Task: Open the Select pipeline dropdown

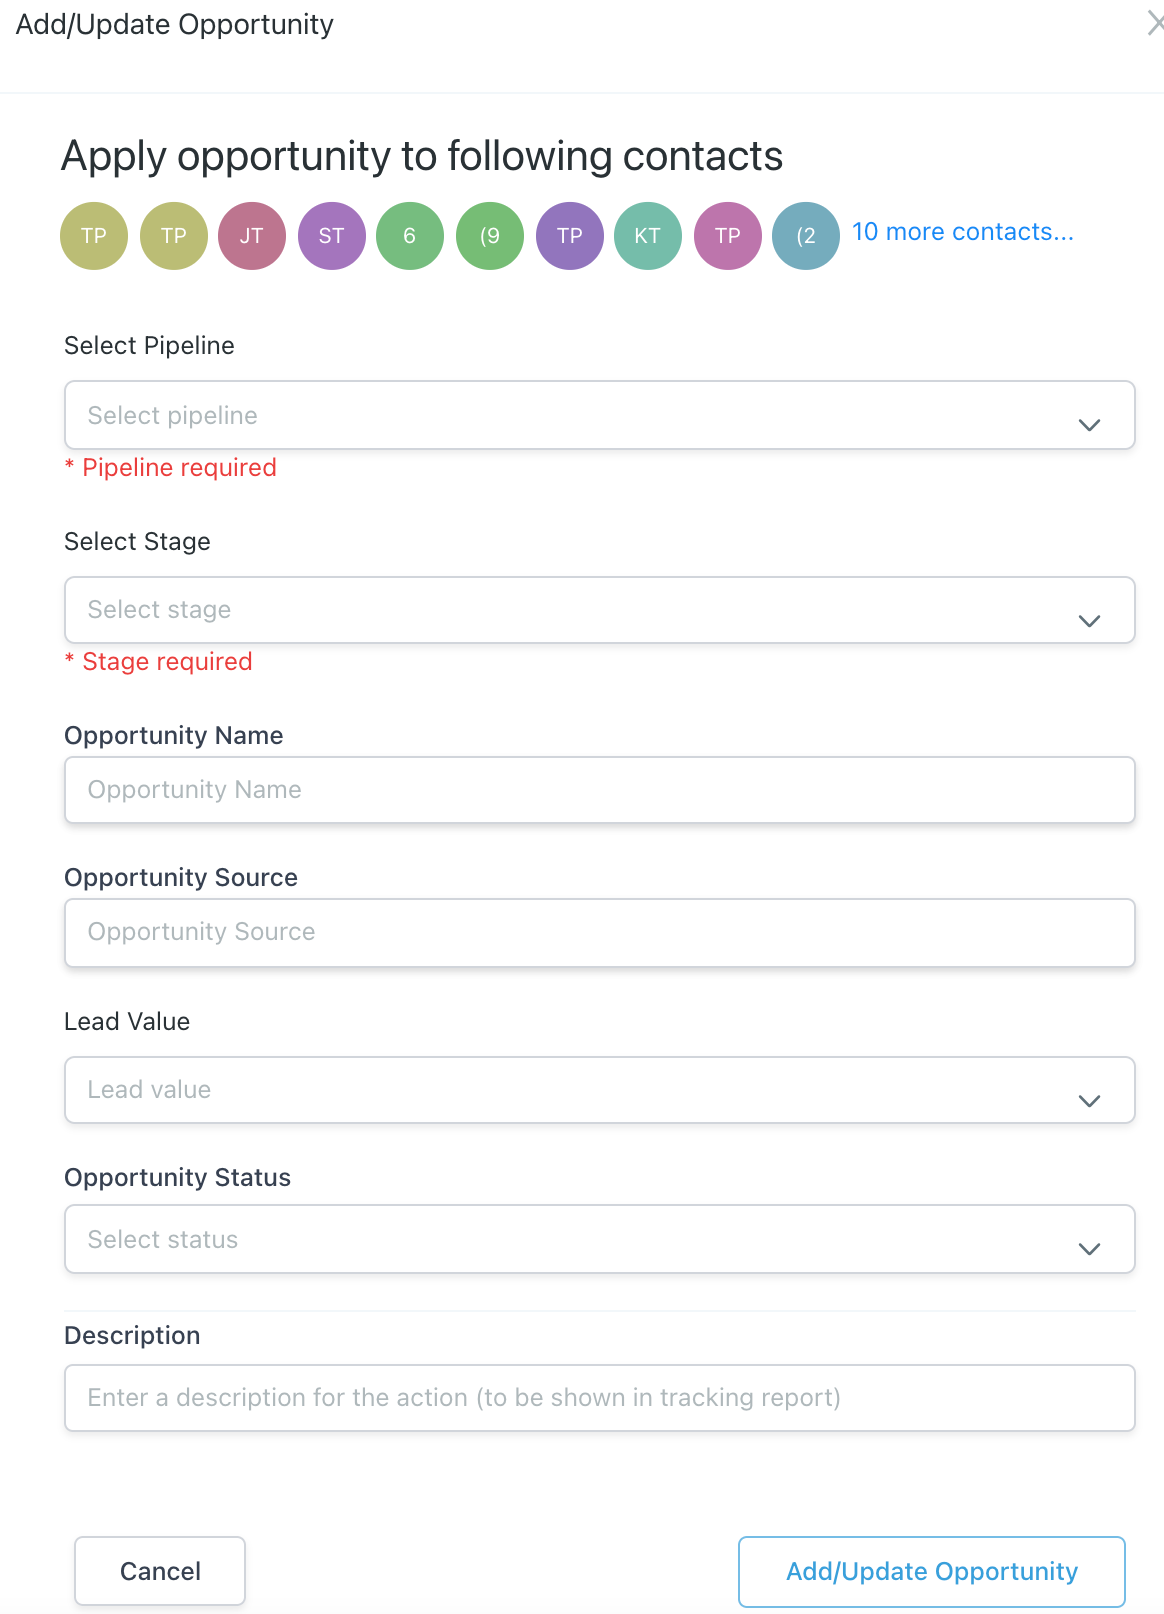Action: pyautogui.click(x=599, y=415)
